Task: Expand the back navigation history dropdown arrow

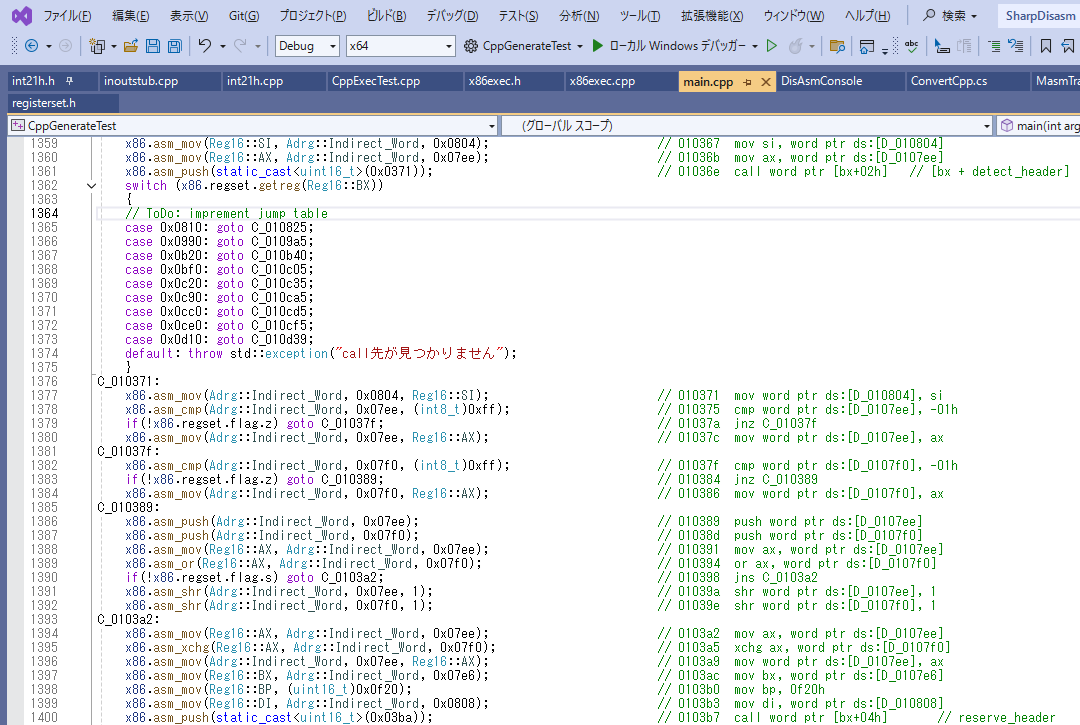Action: pos(48,47)
